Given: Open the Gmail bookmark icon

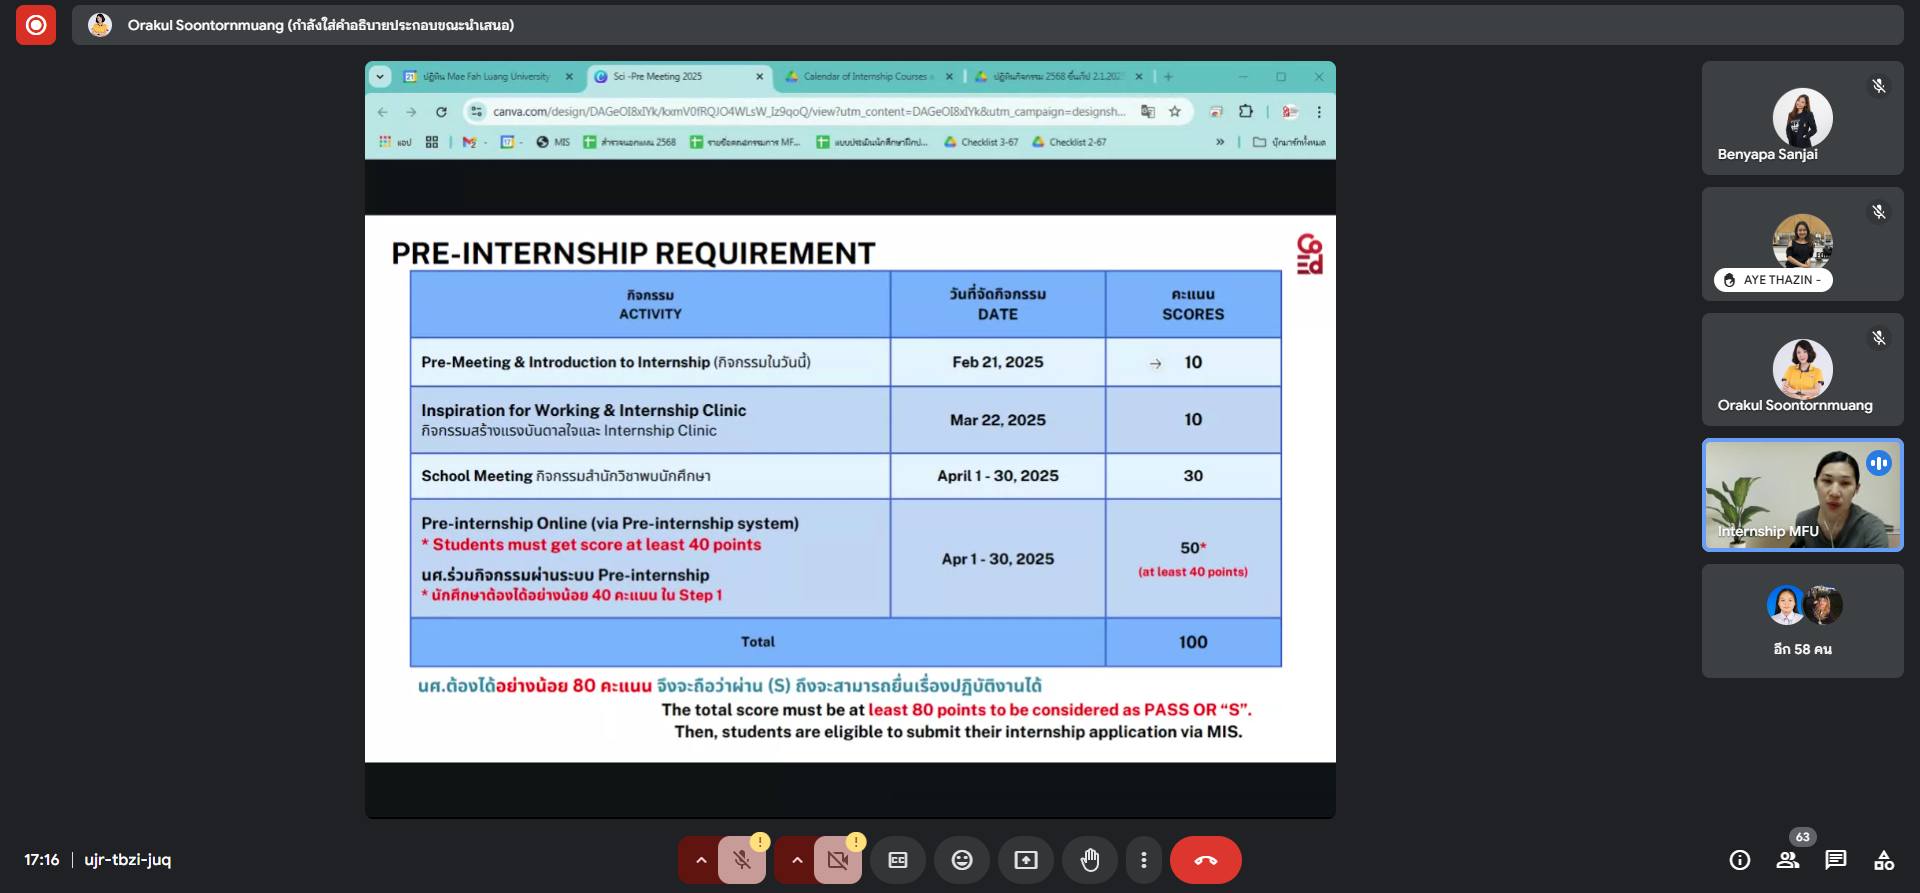Looking at the screenshot, I should point(469,142).
